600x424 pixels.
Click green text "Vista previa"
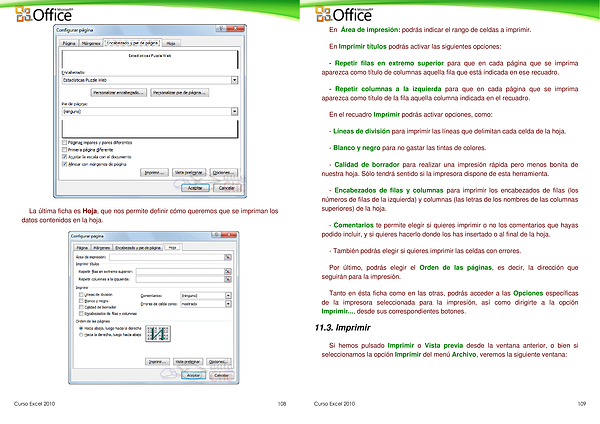coord(443,346)
